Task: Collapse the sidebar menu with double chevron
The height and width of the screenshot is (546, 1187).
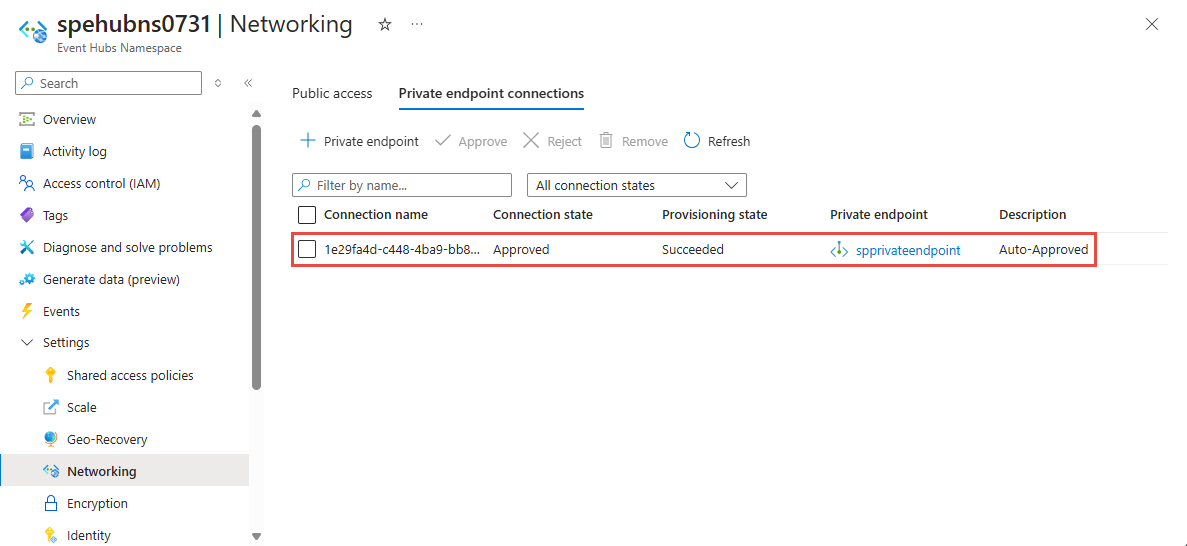Action: [x=248, y=83]
